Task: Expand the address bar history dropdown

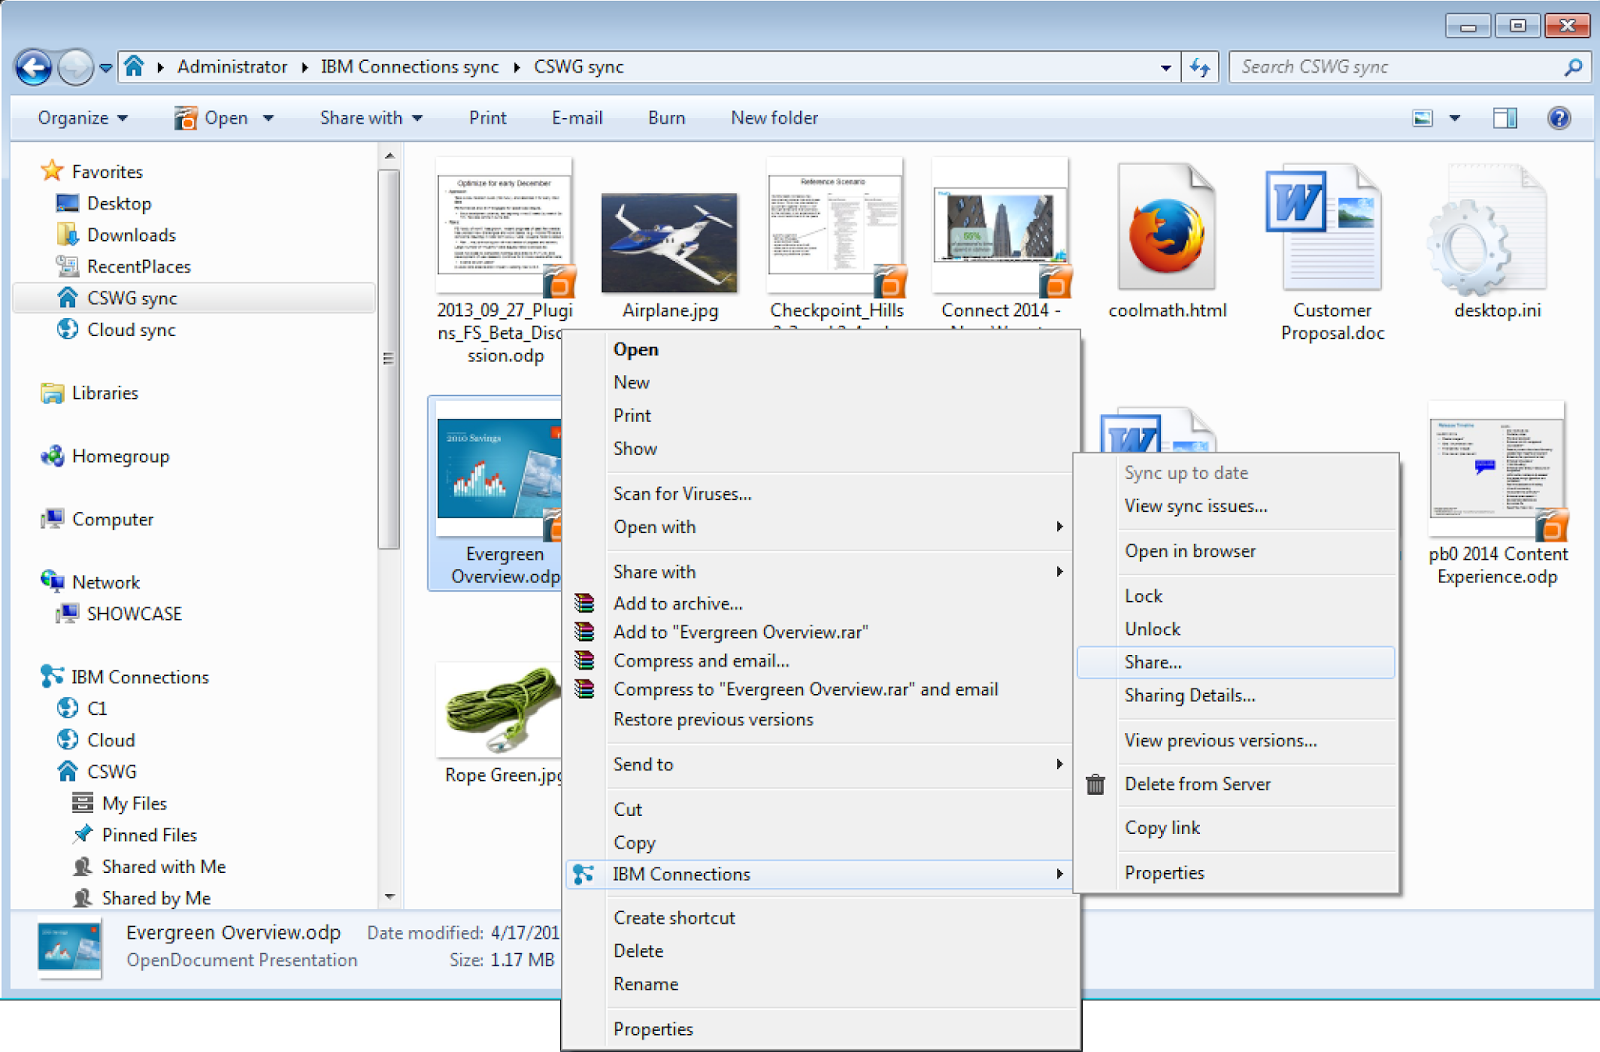Action: coord(1166,68)
